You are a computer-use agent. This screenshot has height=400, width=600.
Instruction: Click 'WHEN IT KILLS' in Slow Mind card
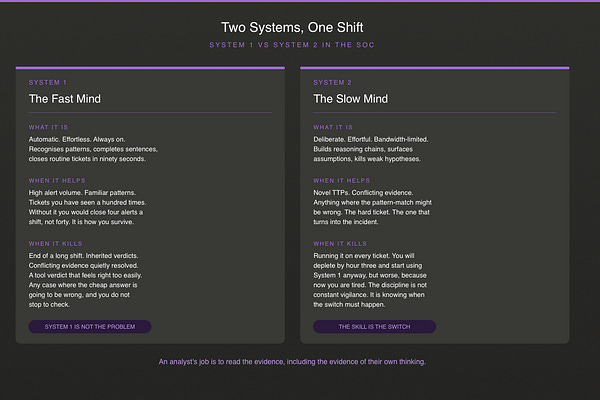point(340,243)
